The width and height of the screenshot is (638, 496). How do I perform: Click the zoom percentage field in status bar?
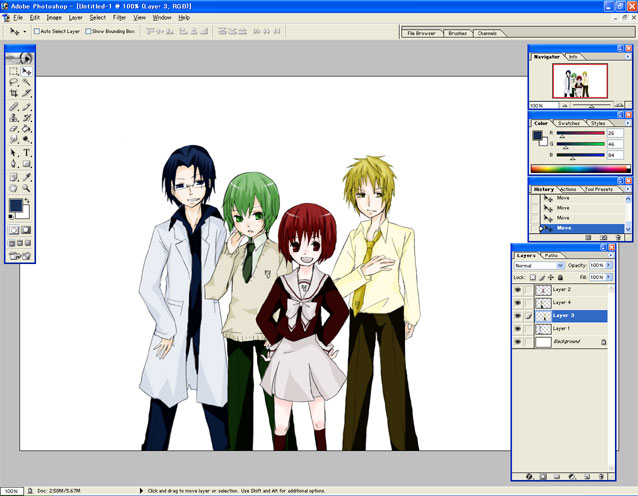tap(11, 491)
